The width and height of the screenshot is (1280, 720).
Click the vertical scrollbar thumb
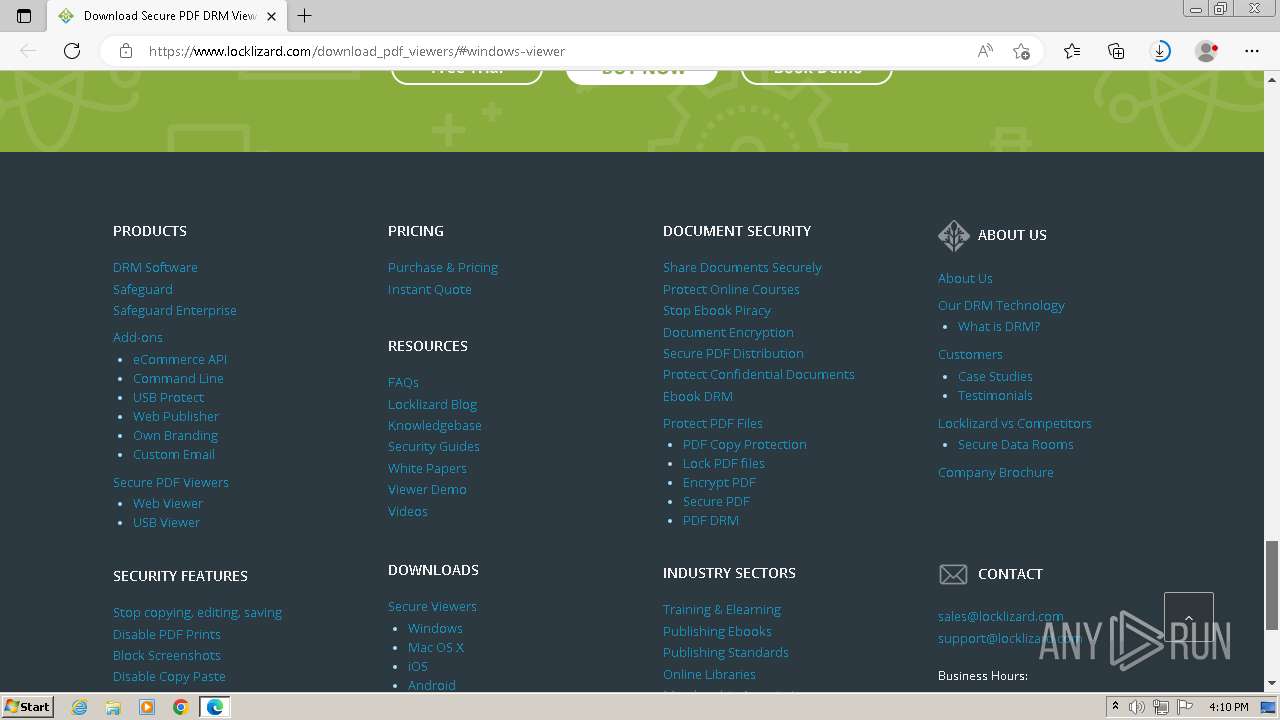(x=1272, y=585)
